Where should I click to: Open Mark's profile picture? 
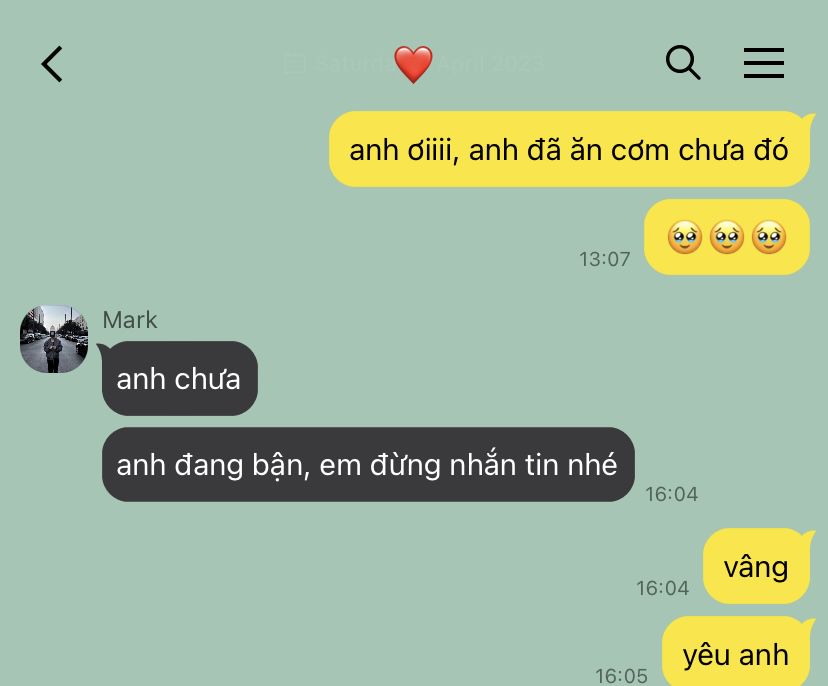[x=54, y=339]
